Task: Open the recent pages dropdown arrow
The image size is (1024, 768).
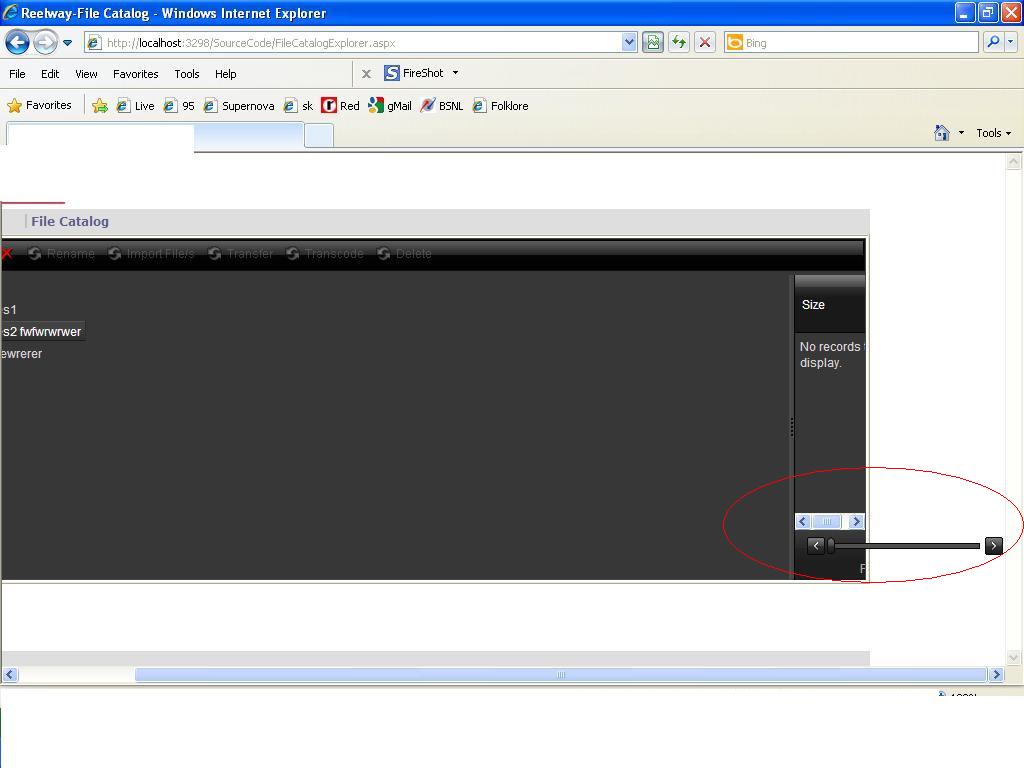Action: pyautogui.click(x=67, y=43)
